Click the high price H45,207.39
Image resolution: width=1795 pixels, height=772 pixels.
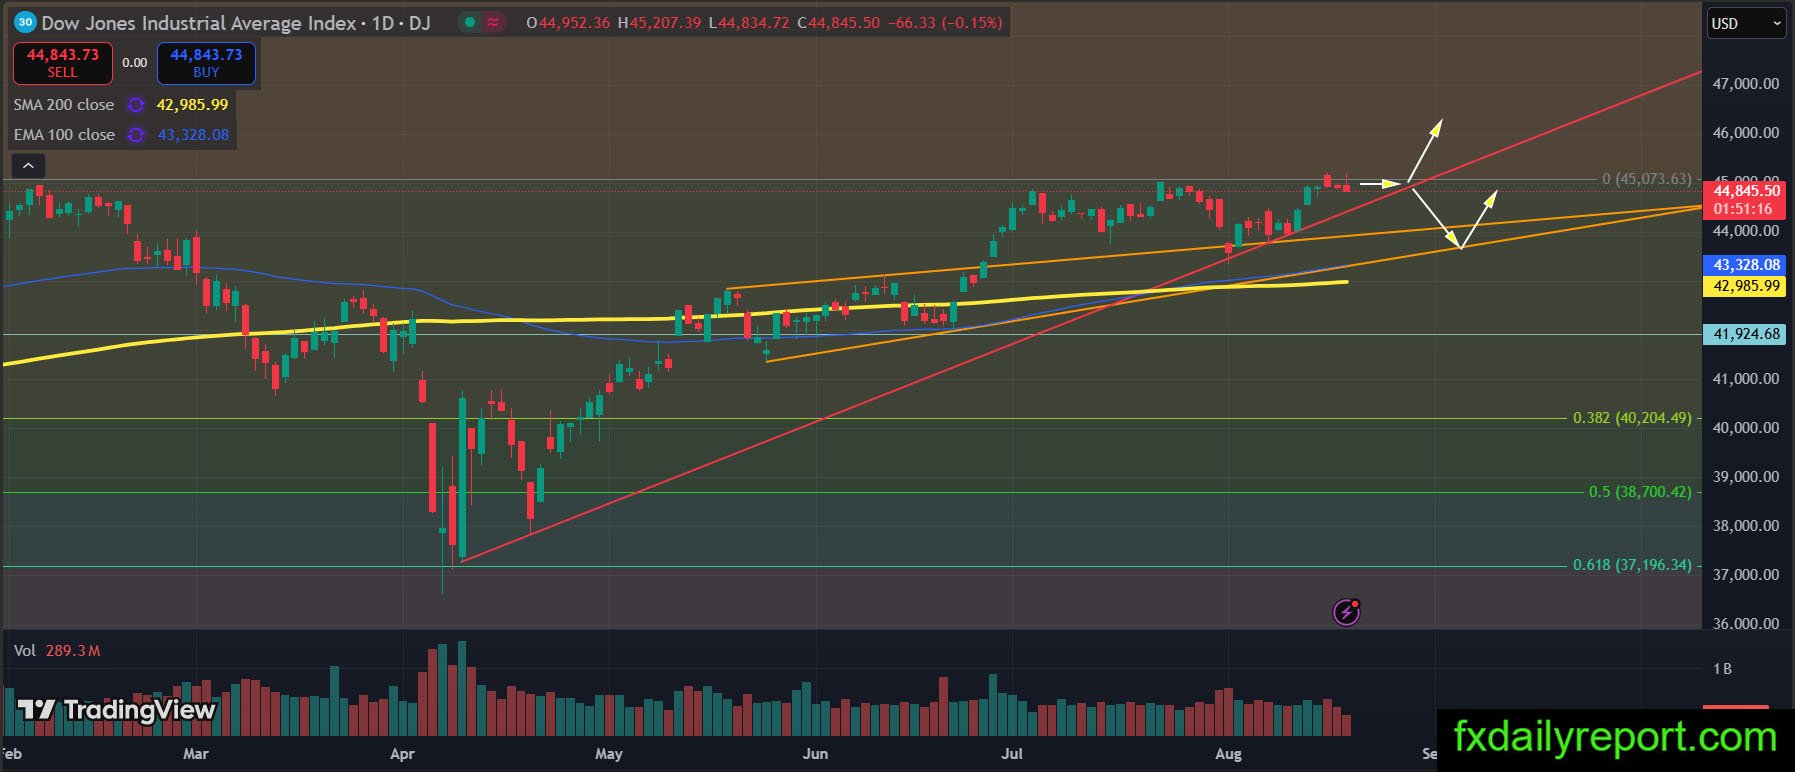pos(659,23)
